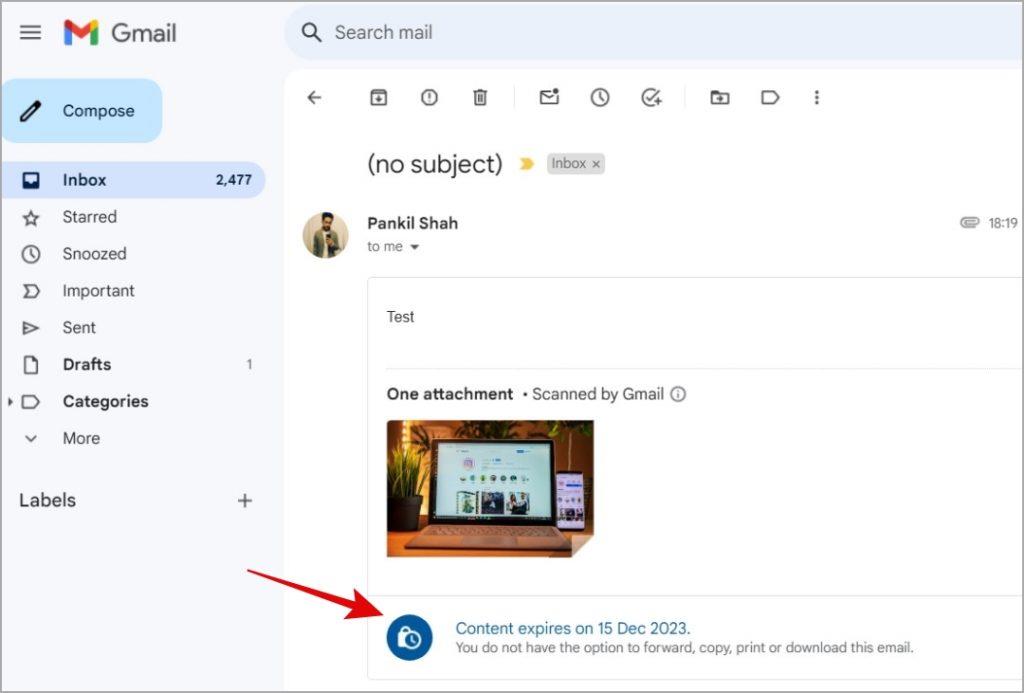Click the paperclip attachment icon
1024x693 pixels.
click(969, 223)
